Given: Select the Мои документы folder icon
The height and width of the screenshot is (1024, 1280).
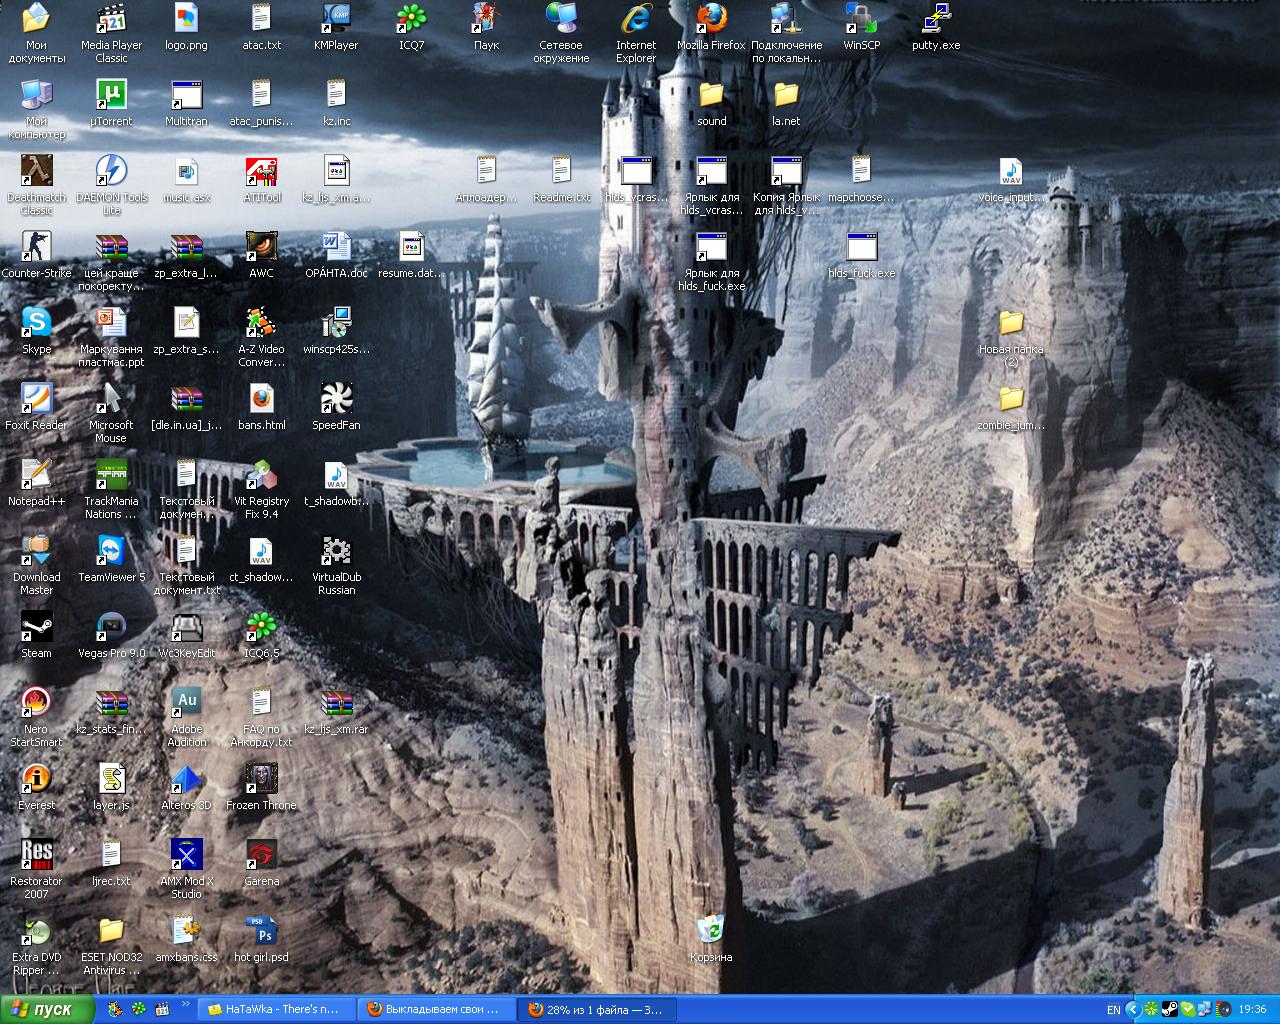Looking at the screenshot, I should (36, 33).
